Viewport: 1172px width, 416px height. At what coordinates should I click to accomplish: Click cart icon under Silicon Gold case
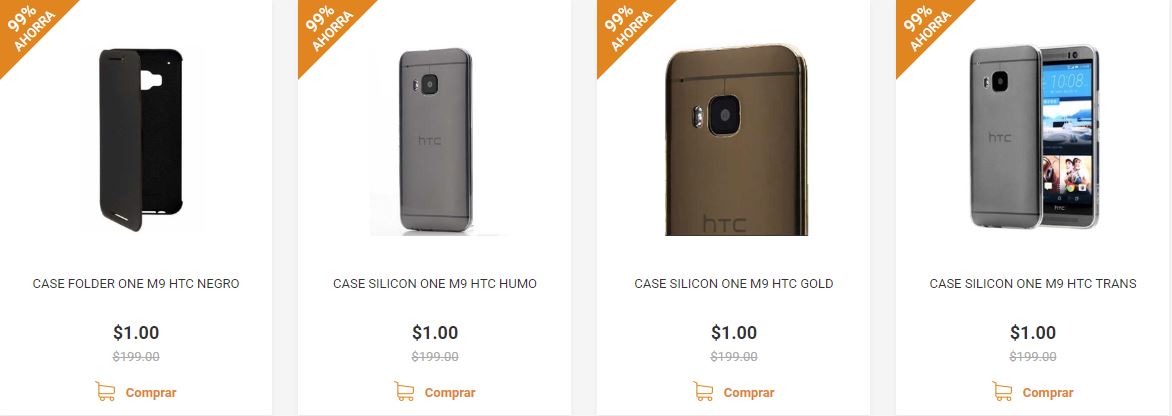pyautogui.click(x=703, y=391)
